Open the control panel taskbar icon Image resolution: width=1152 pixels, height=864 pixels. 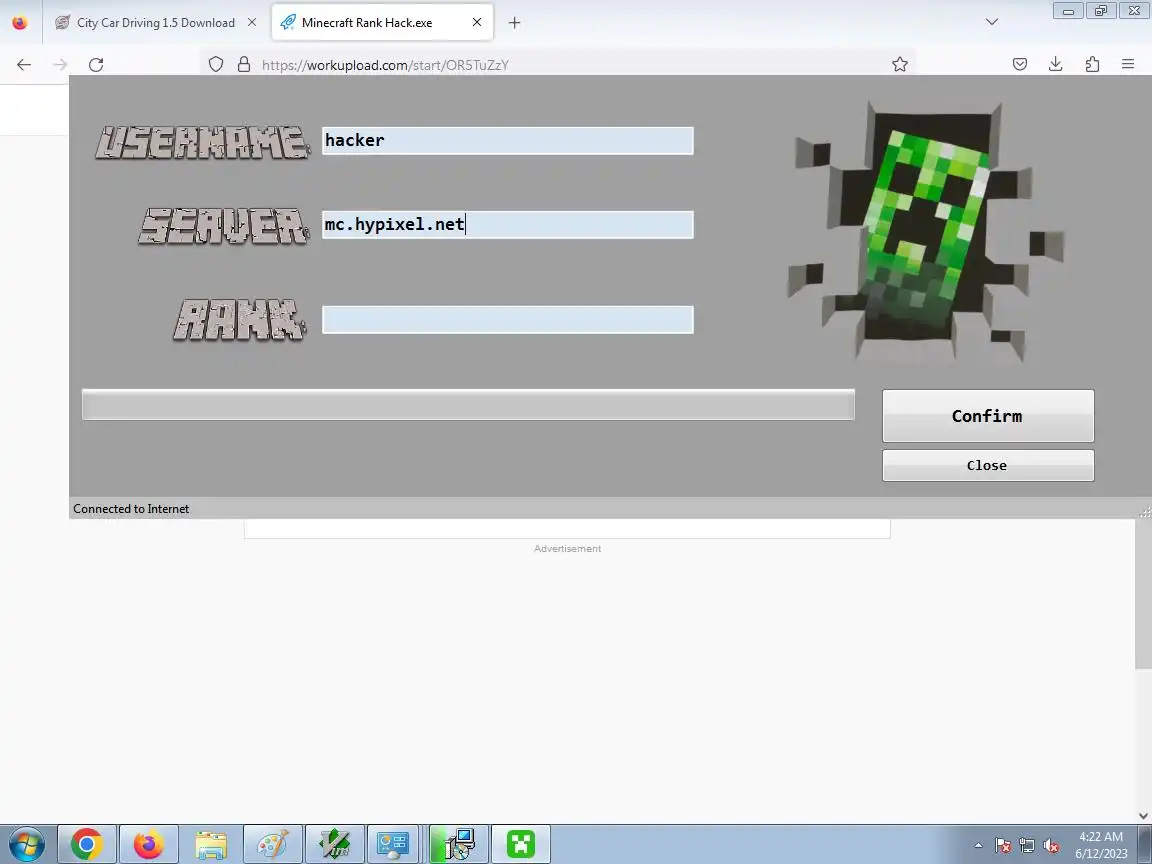392,844
